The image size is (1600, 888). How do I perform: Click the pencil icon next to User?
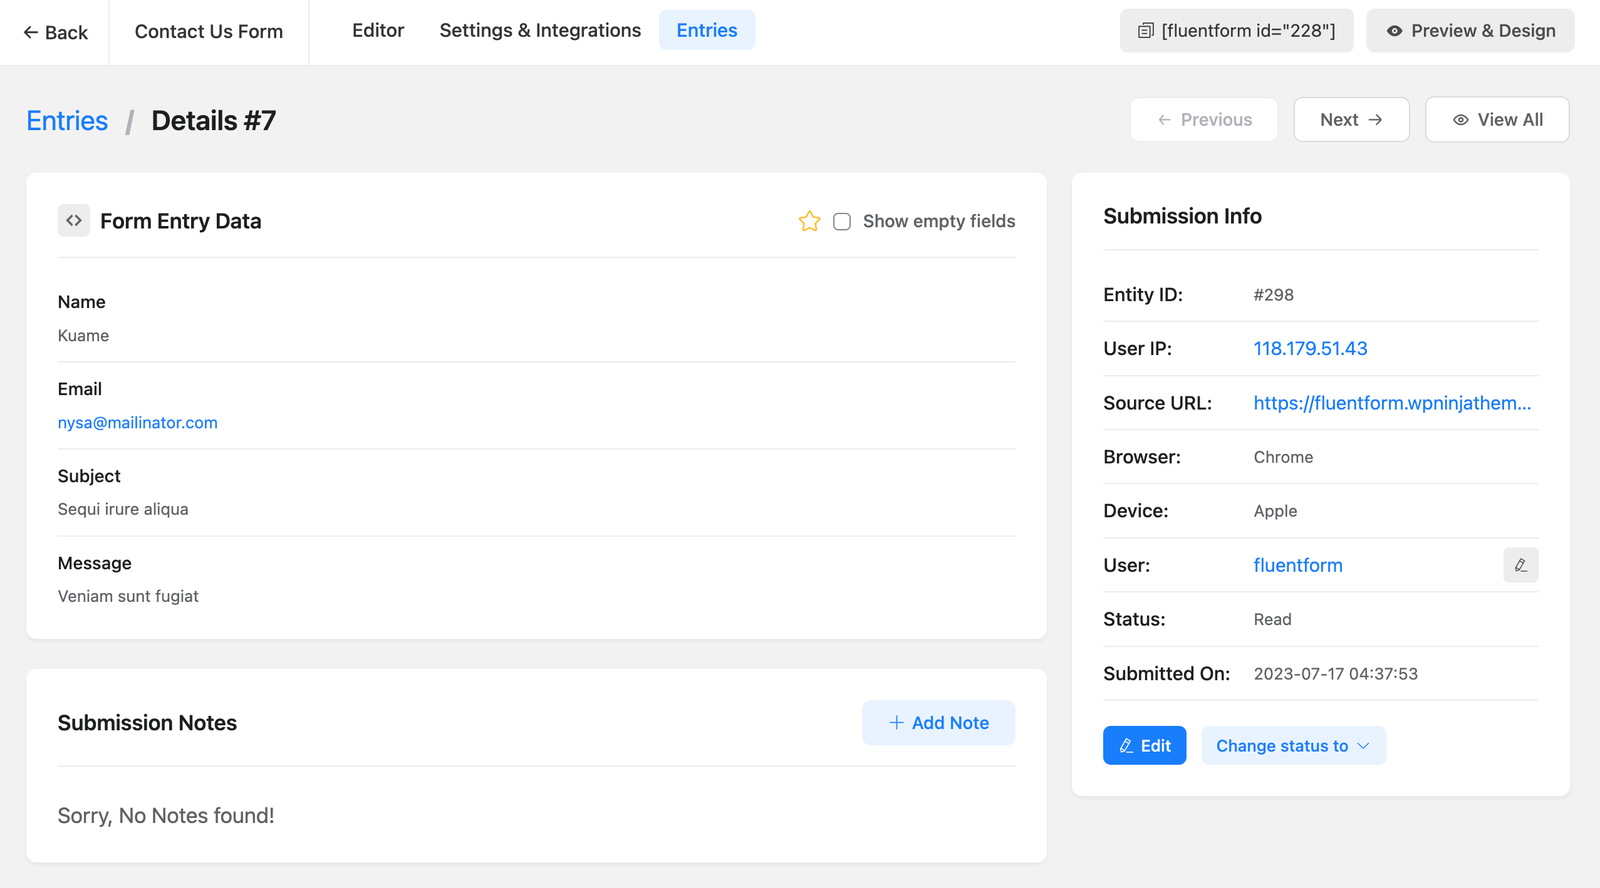[x=1520, y=565]
